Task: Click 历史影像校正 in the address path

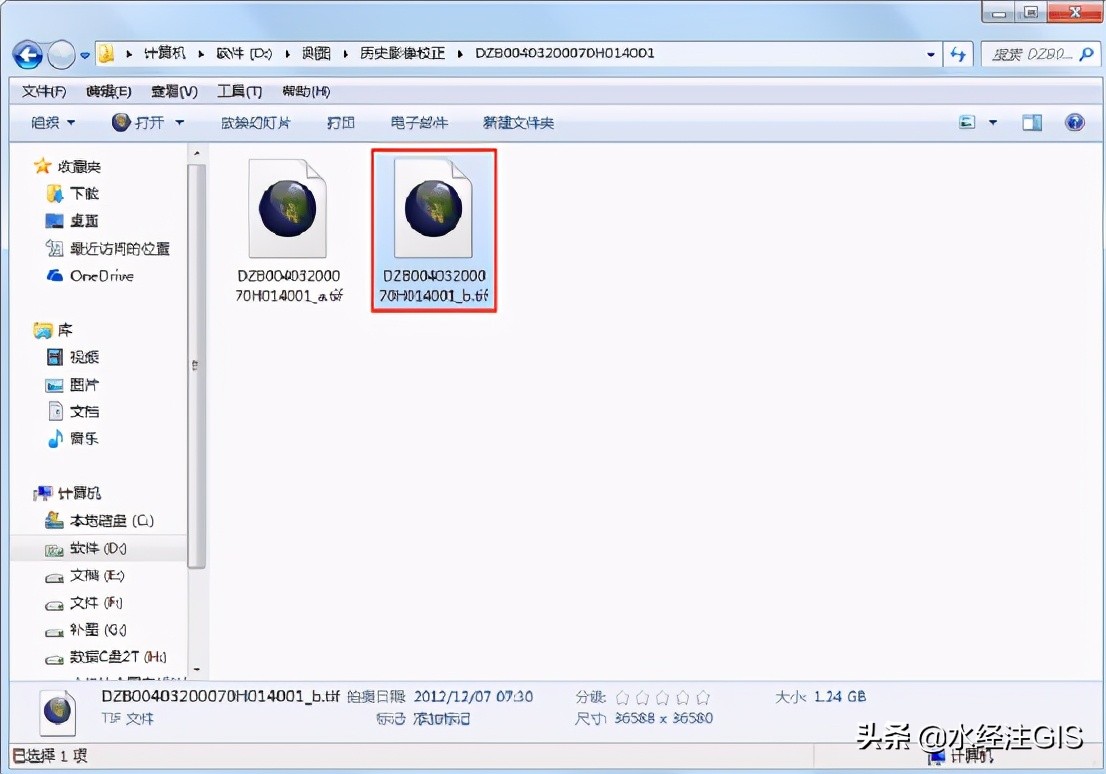Action: [402, 53]
